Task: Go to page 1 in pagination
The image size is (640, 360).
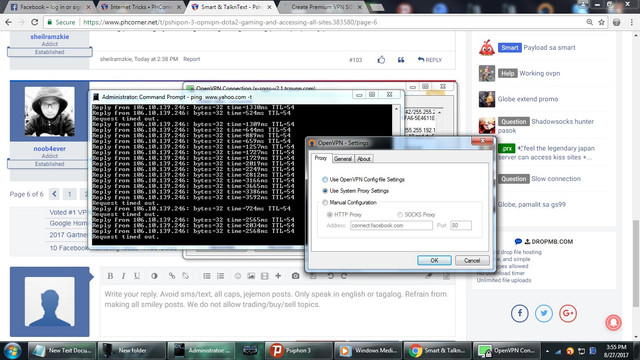Action: pos(69,194)
